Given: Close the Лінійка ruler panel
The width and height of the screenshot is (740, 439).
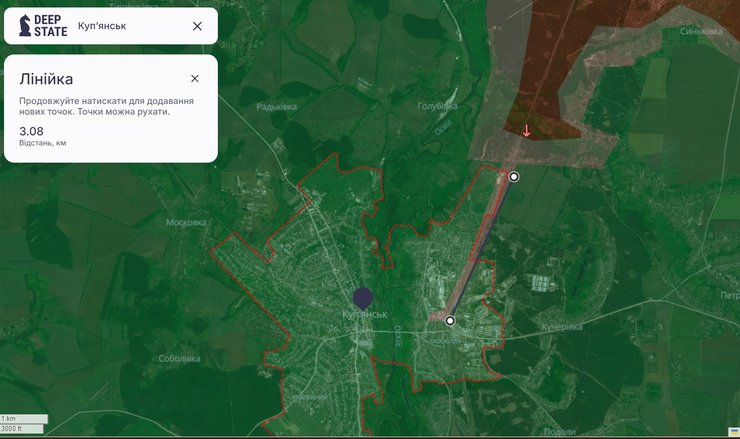Looking at the screenshot, I should [x=194, y=78].
